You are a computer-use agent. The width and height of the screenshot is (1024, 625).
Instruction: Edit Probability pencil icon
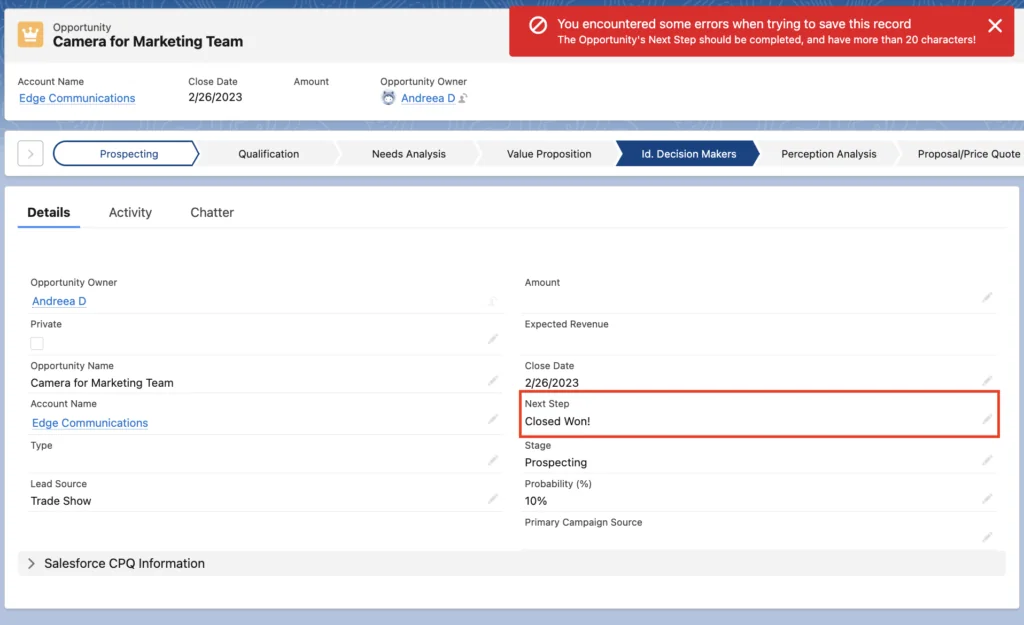(x=987, y=499)
